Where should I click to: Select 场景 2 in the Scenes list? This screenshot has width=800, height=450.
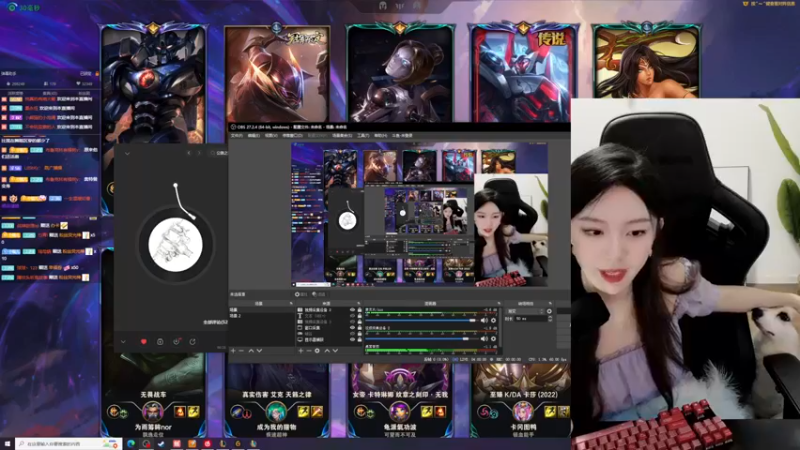coord(261,316)
